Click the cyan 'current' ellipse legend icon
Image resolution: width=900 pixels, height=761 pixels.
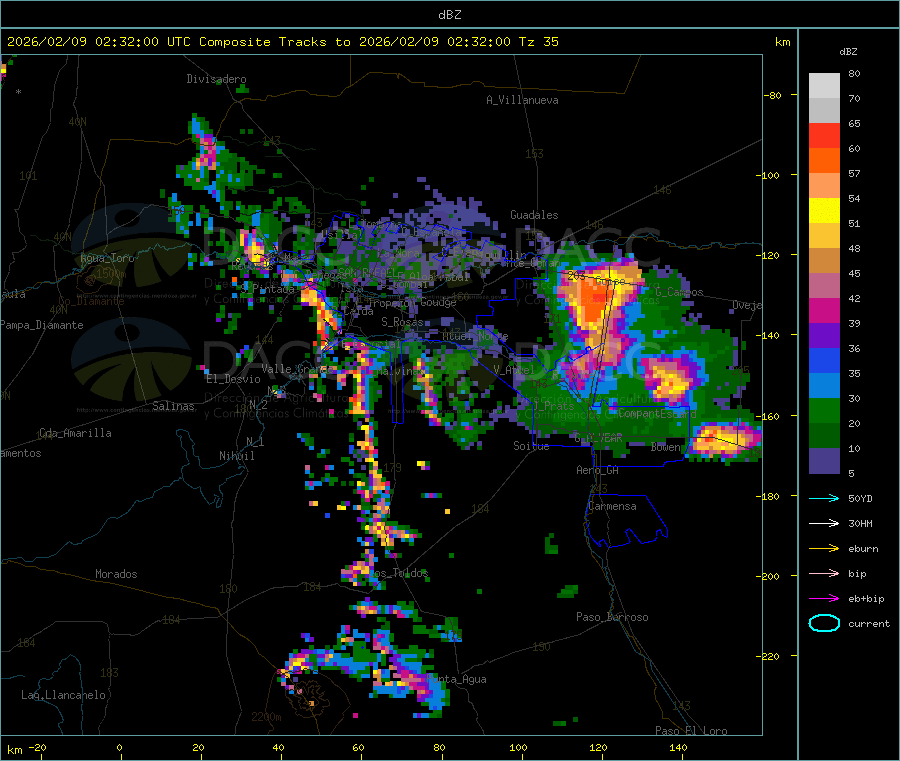[x=824, y=623]
